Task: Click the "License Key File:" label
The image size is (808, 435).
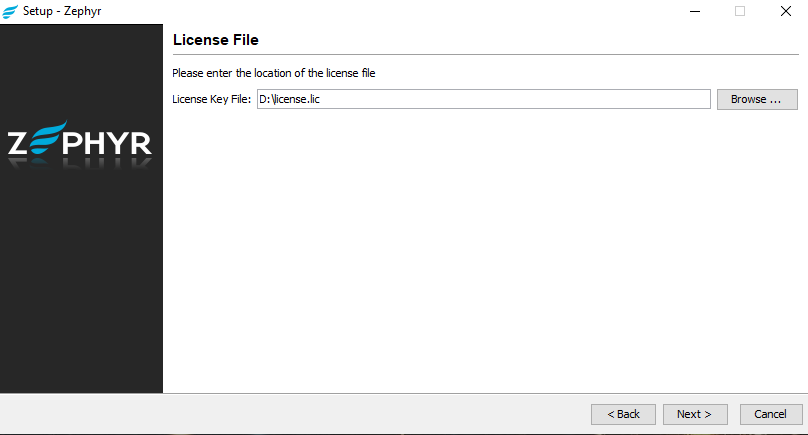Action: 211,99
